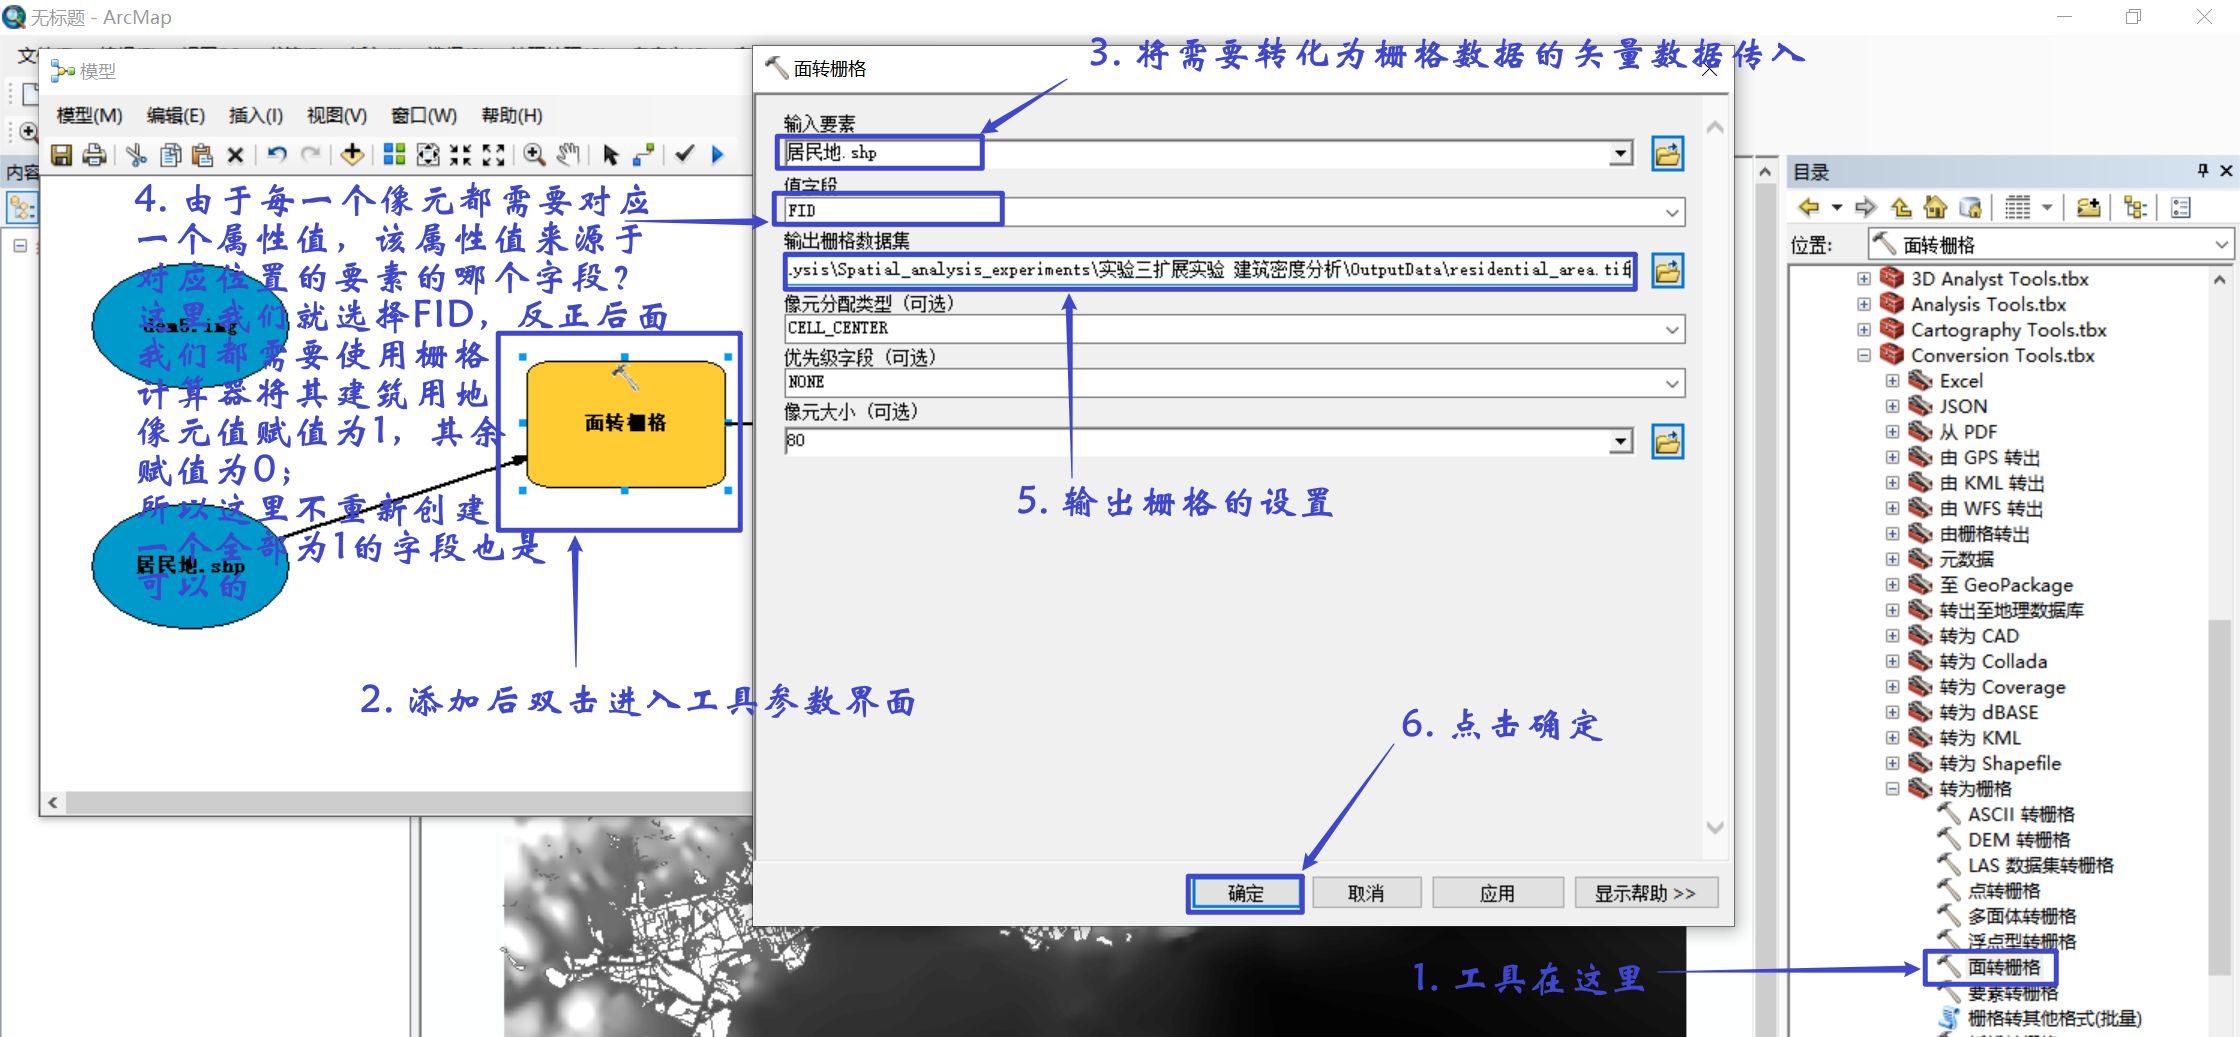Select 转为 Shapefile toolset
2240x1037 pixels.
pos(2000,763)
